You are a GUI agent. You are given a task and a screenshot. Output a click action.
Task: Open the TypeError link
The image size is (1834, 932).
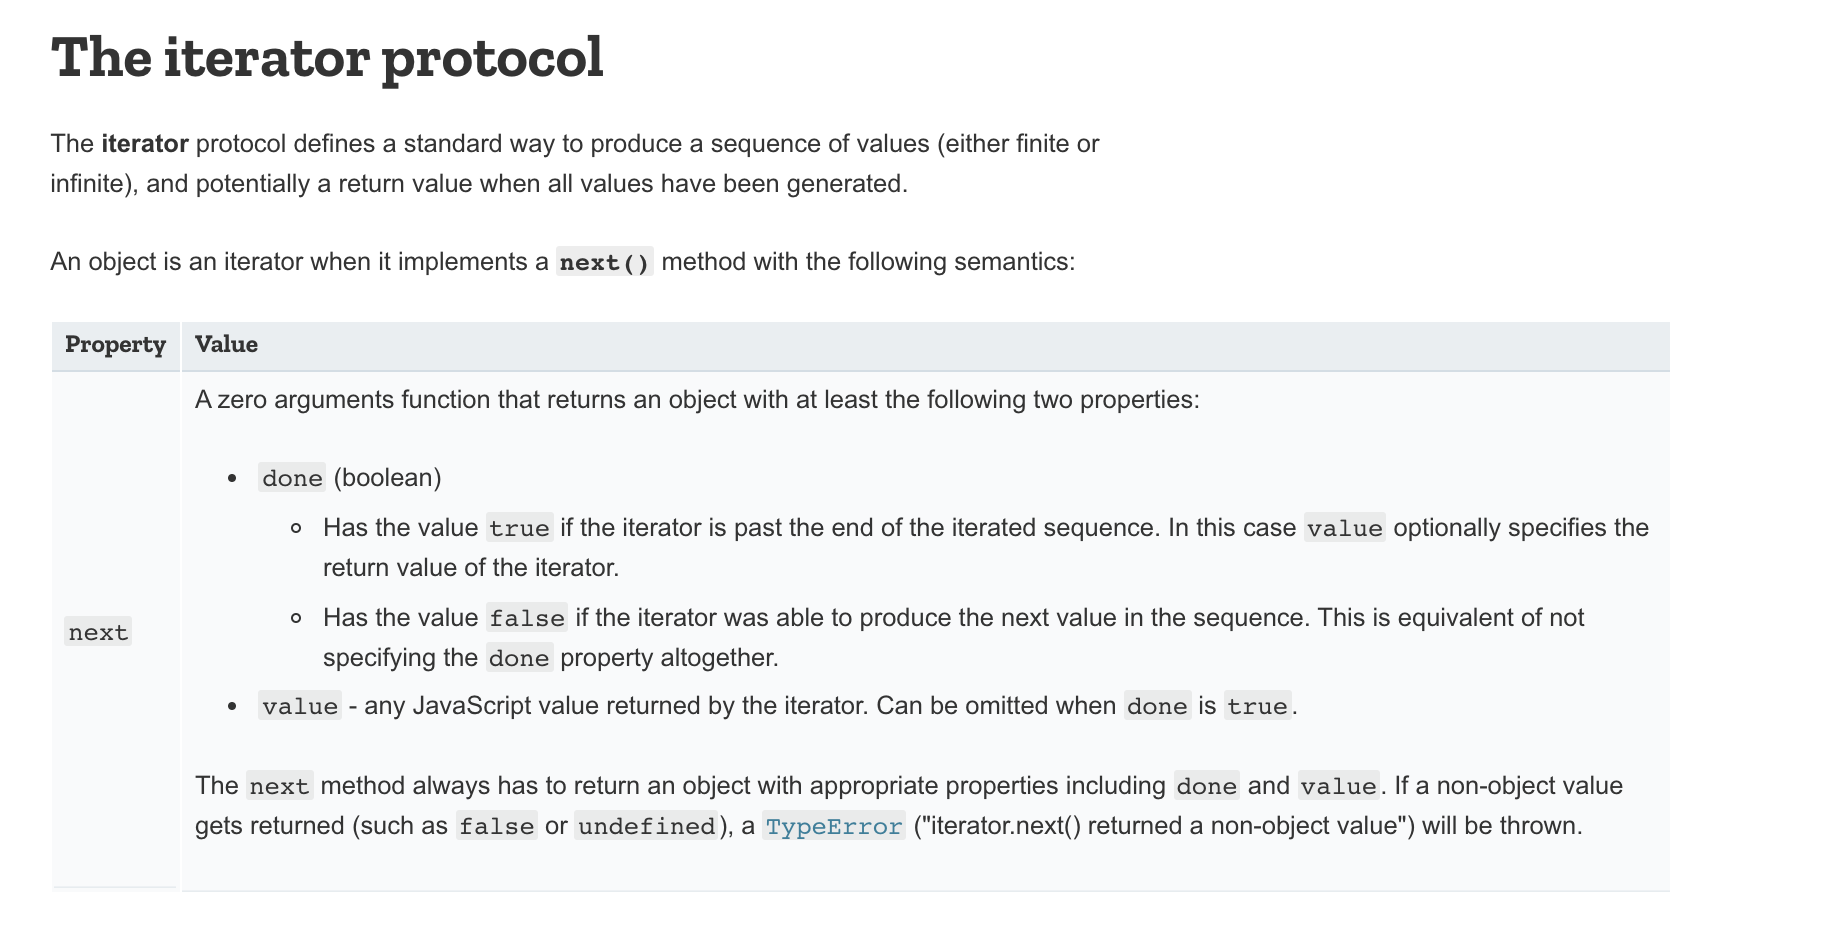point(834,826)
